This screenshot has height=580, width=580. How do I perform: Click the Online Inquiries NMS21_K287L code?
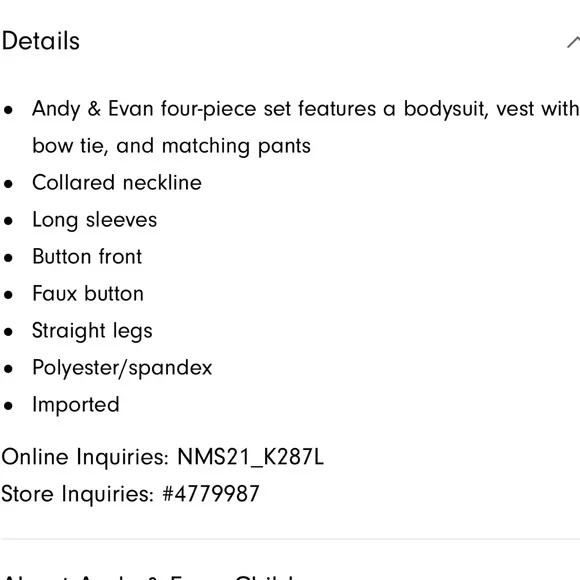click(250, 457)
